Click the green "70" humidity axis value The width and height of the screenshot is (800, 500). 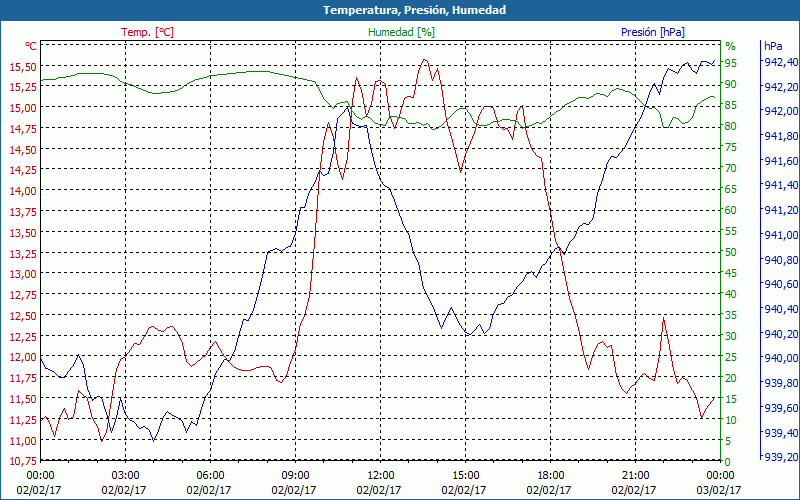[731, 168]
